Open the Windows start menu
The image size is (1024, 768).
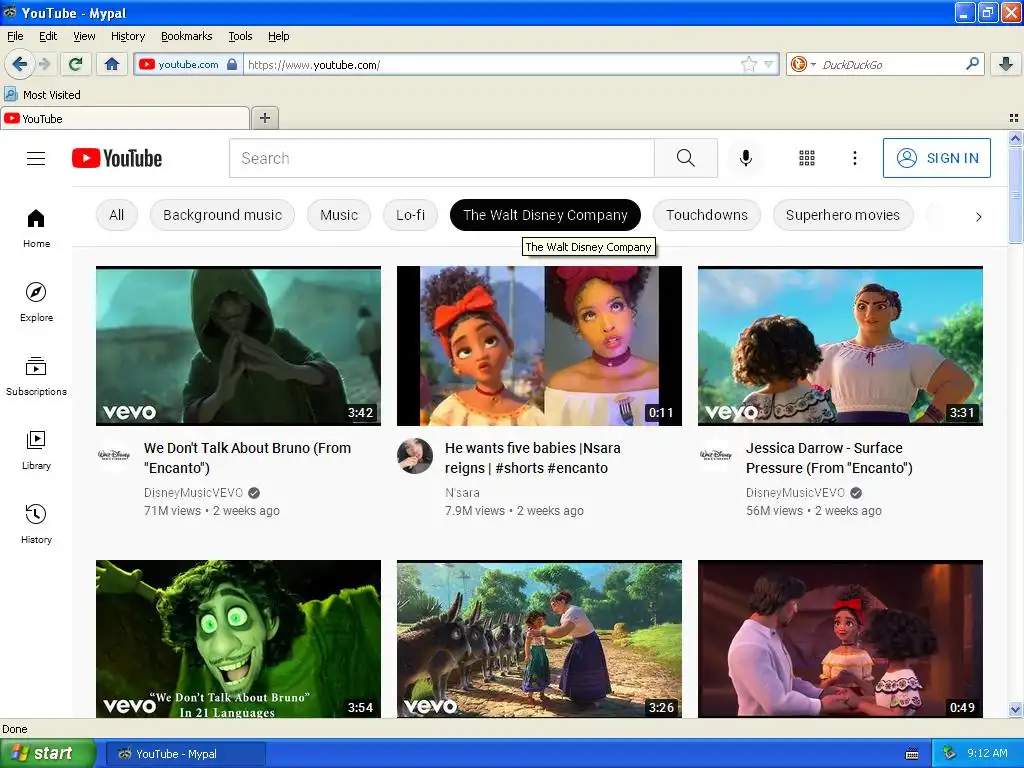click(x=48, y=754)
